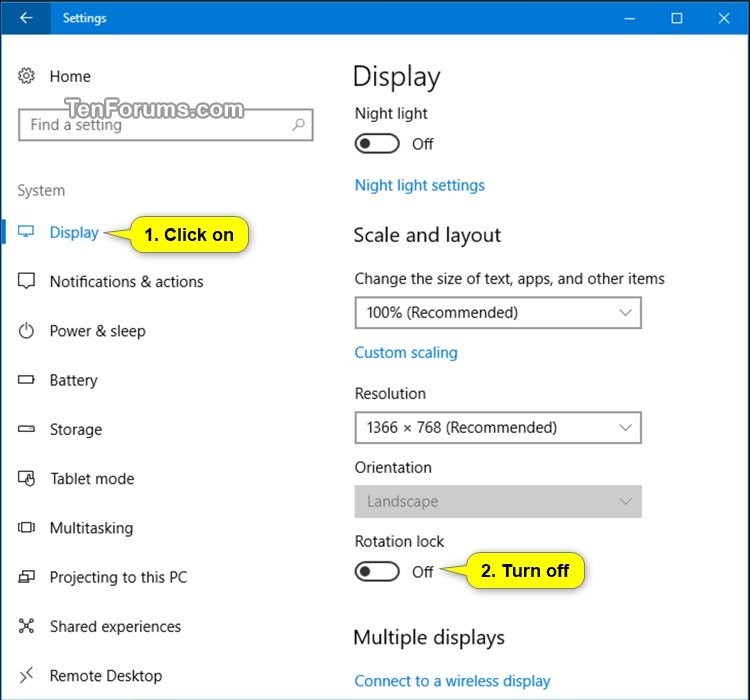Open the text size scaling dropdown
Image resolution: width=750 pixels, height=700 pixels.
pyautogui.click(x=497, y=313)
